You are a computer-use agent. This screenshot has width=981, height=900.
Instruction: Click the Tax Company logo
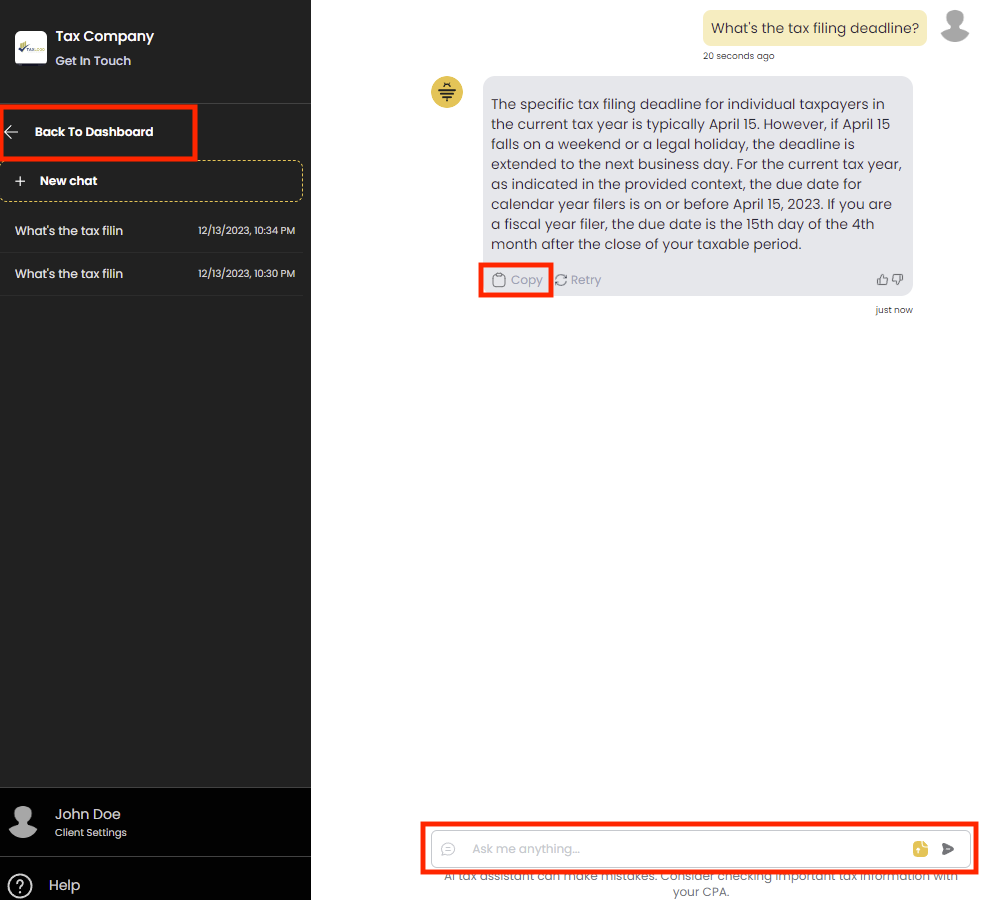(x=31, y=47)
